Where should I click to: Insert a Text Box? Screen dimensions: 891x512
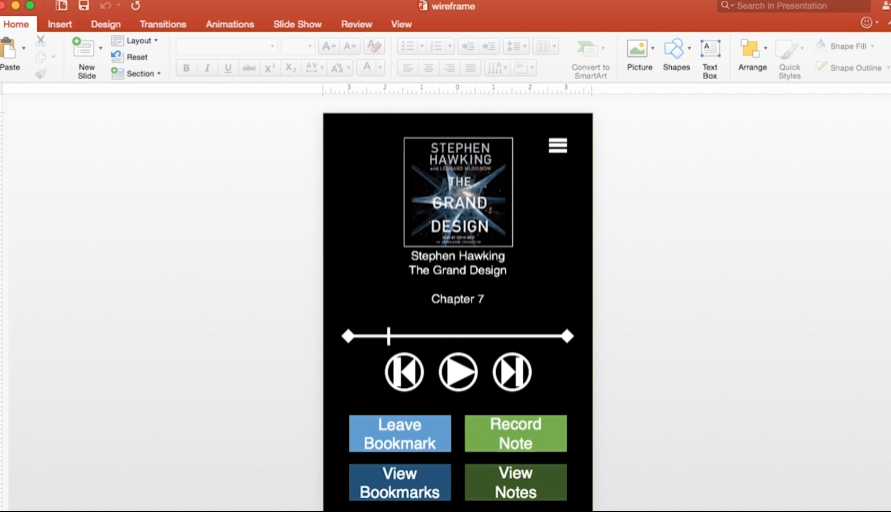710,59
